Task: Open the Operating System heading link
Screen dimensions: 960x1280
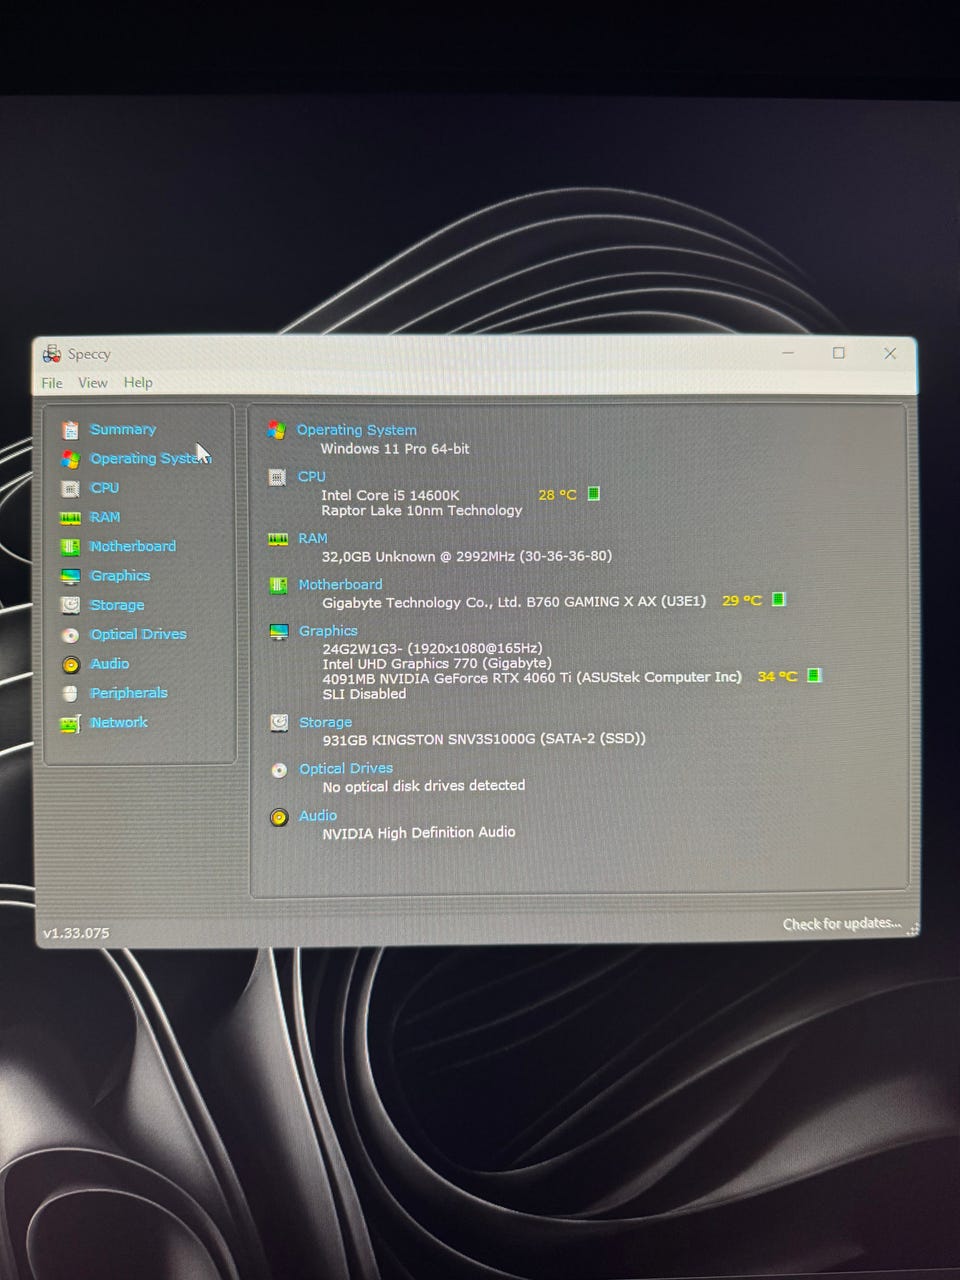Action: click(x=357, y=430)
